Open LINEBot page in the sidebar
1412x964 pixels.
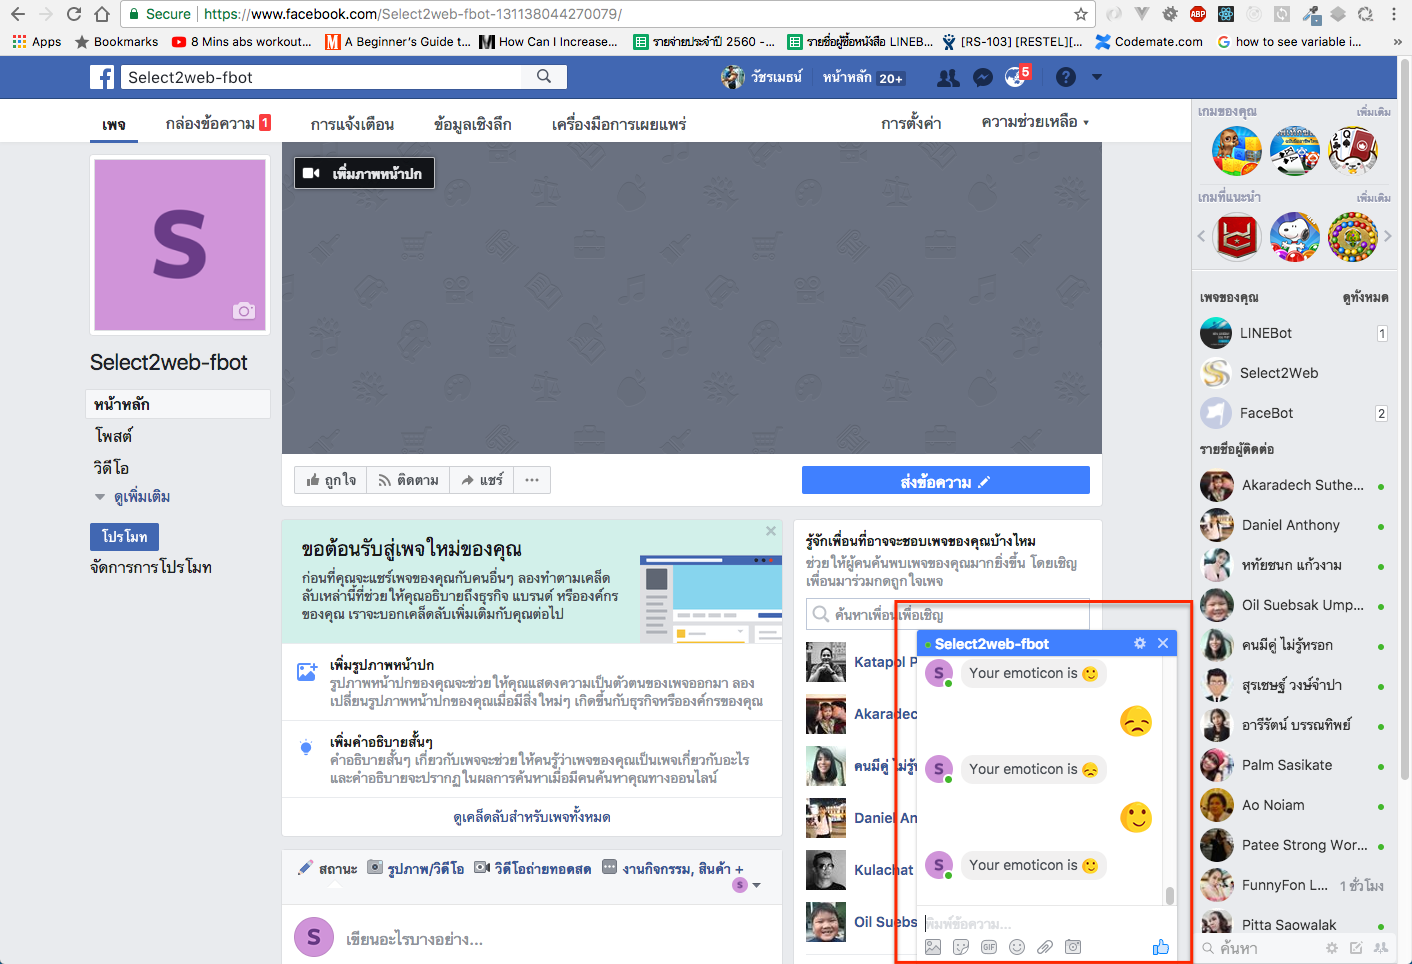coord(1294,333)
